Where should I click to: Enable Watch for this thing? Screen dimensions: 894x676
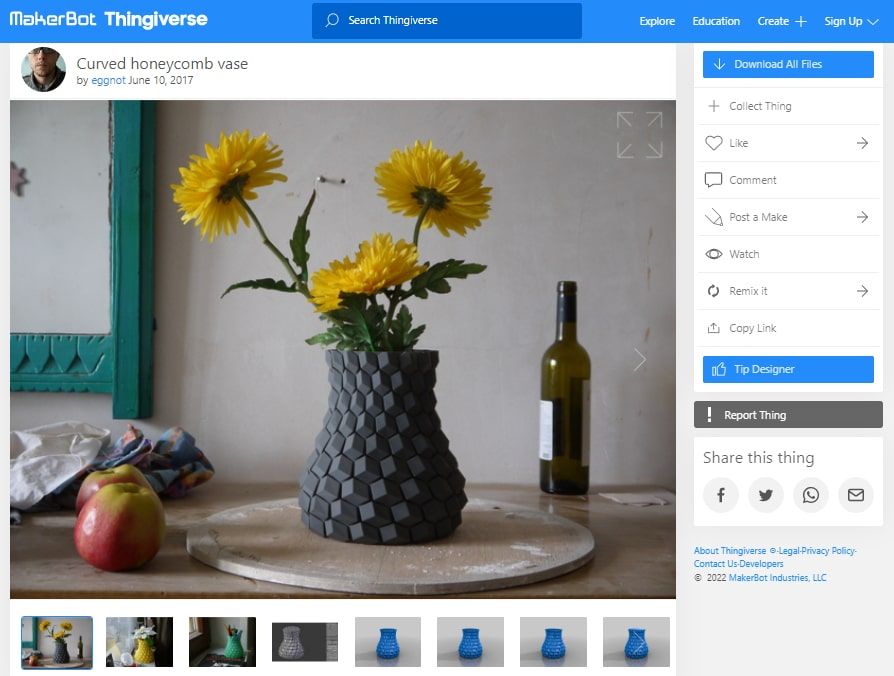[x=713, y=254]
